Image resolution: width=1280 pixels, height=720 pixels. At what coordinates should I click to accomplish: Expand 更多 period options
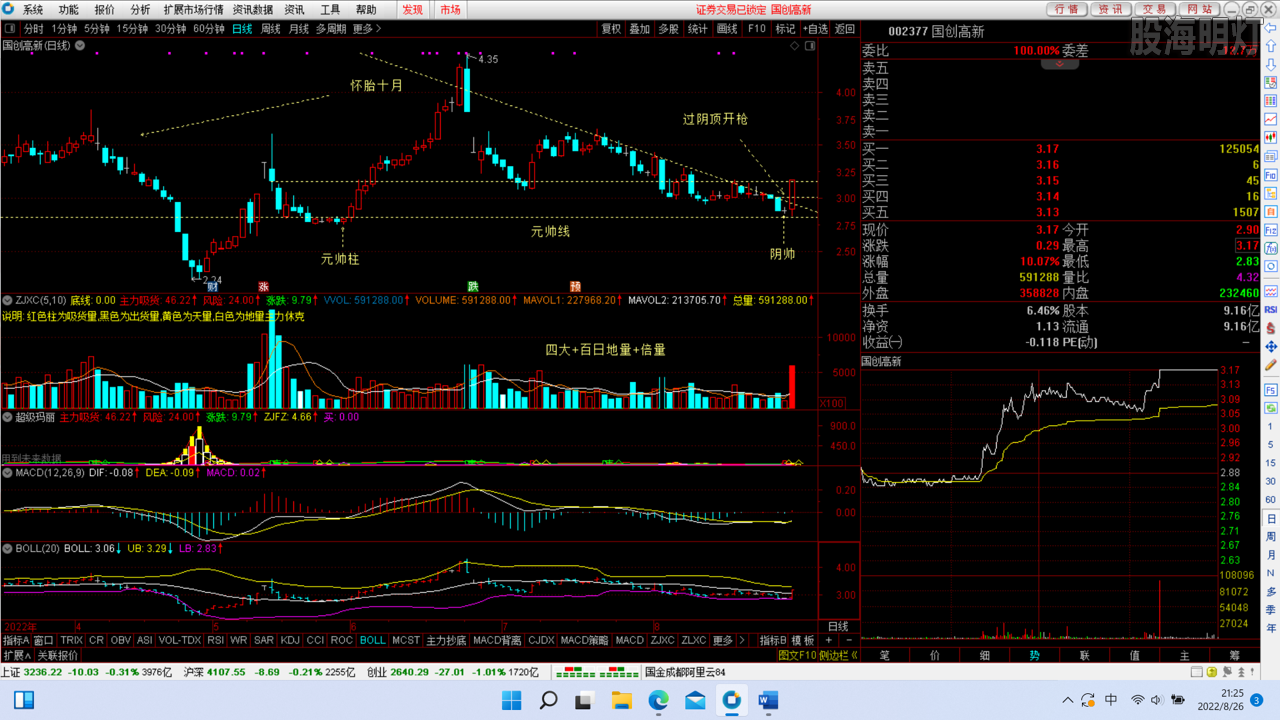(x=366, y=29)
